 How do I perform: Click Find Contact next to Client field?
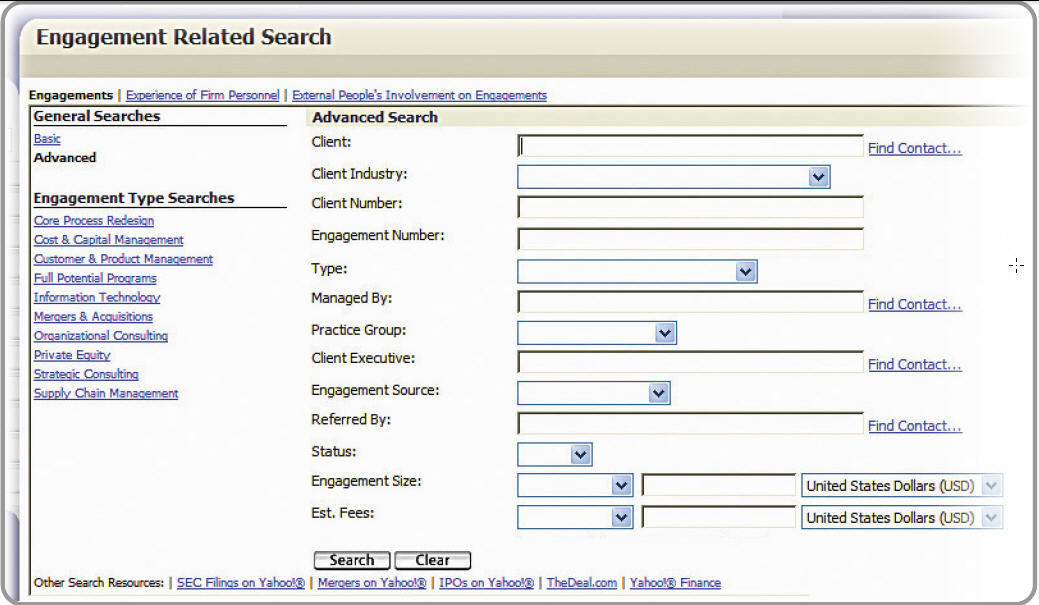click(914, 148)
